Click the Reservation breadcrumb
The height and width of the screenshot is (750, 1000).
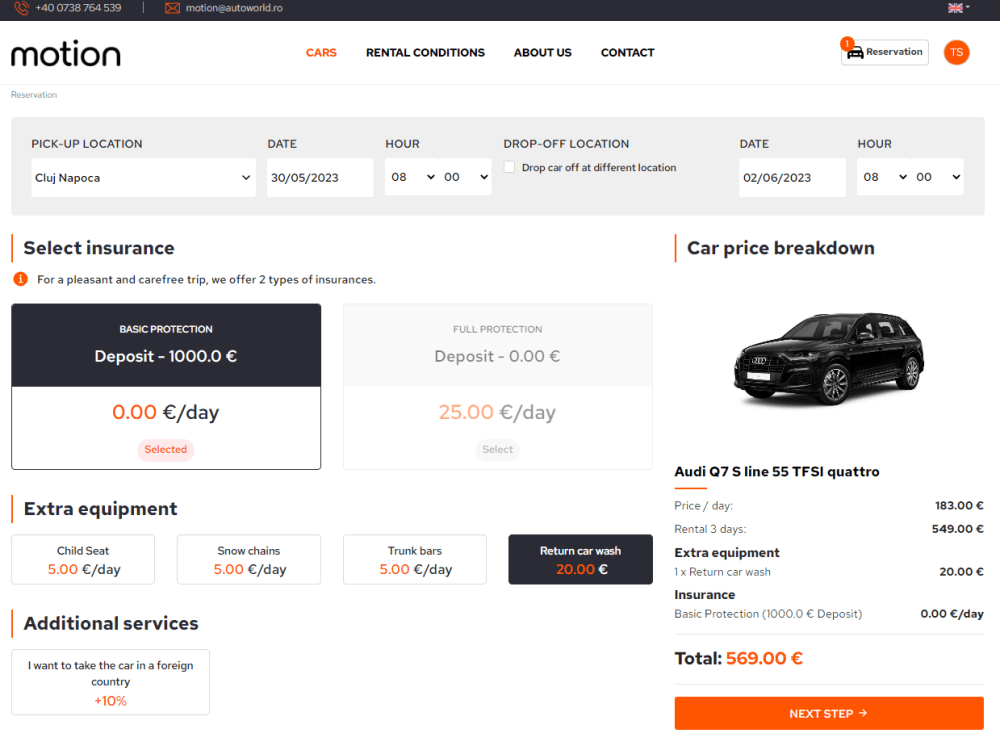(34, 95)
